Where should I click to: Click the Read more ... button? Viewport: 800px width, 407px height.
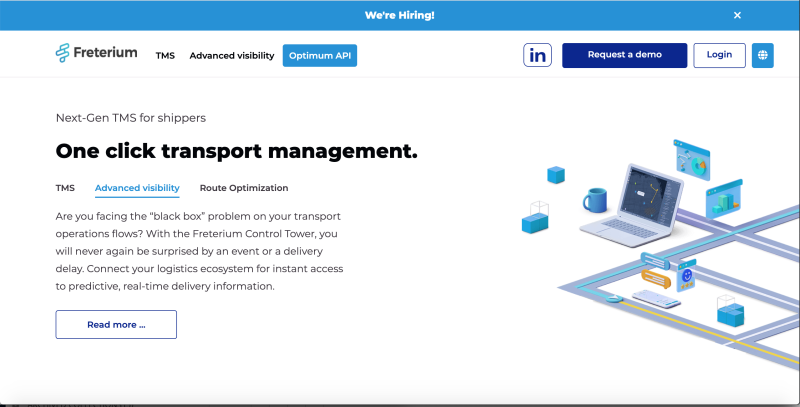coord(116,324)
